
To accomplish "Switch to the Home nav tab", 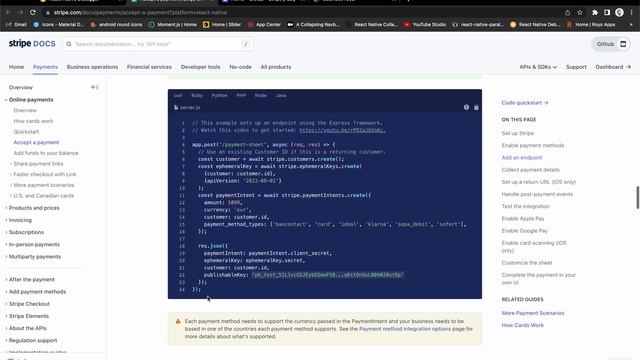I will coord(16,67).
